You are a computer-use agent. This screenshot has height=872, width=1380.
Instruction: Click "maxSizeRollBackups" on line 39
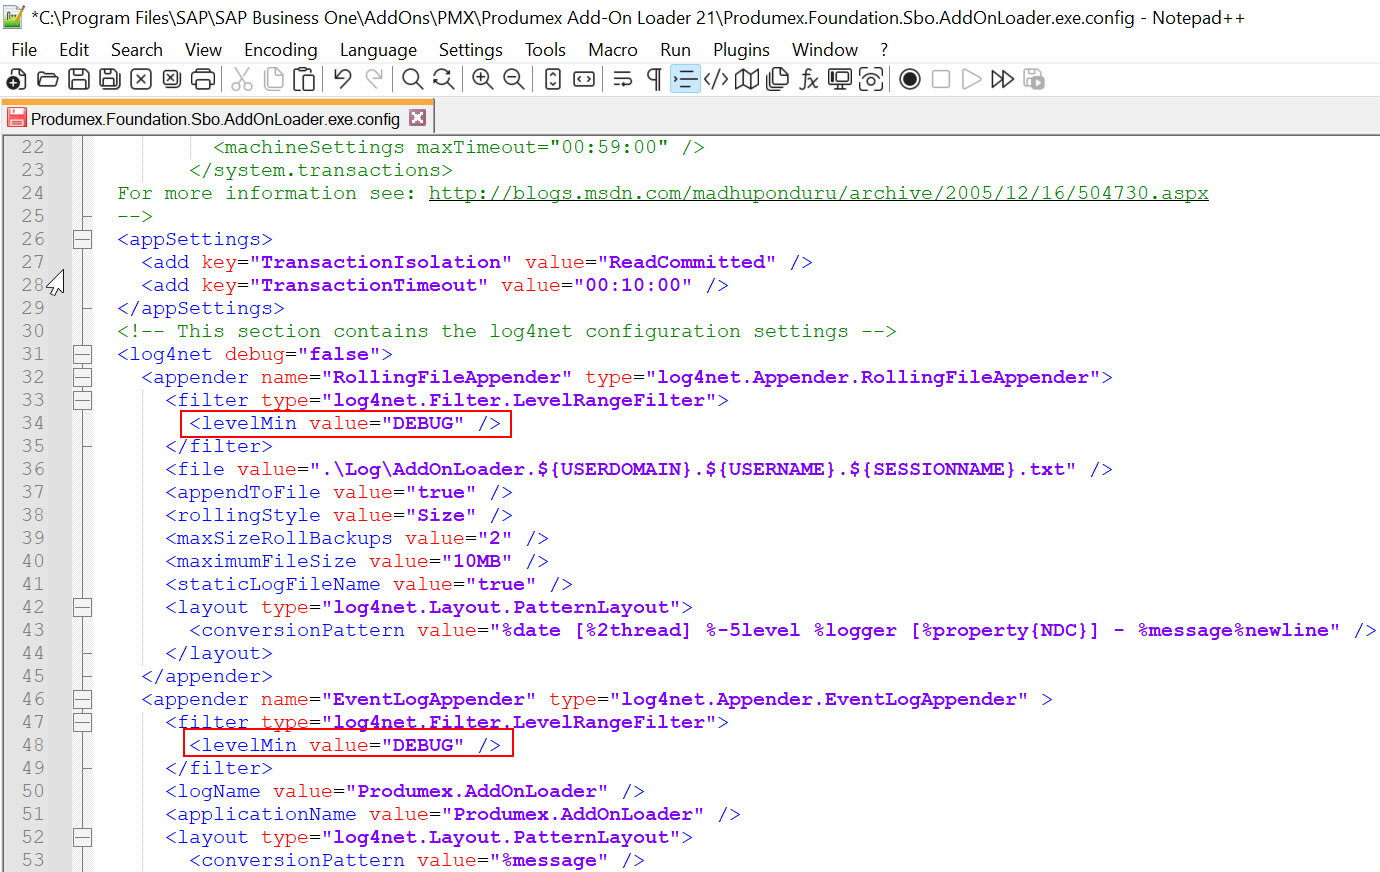285,538
